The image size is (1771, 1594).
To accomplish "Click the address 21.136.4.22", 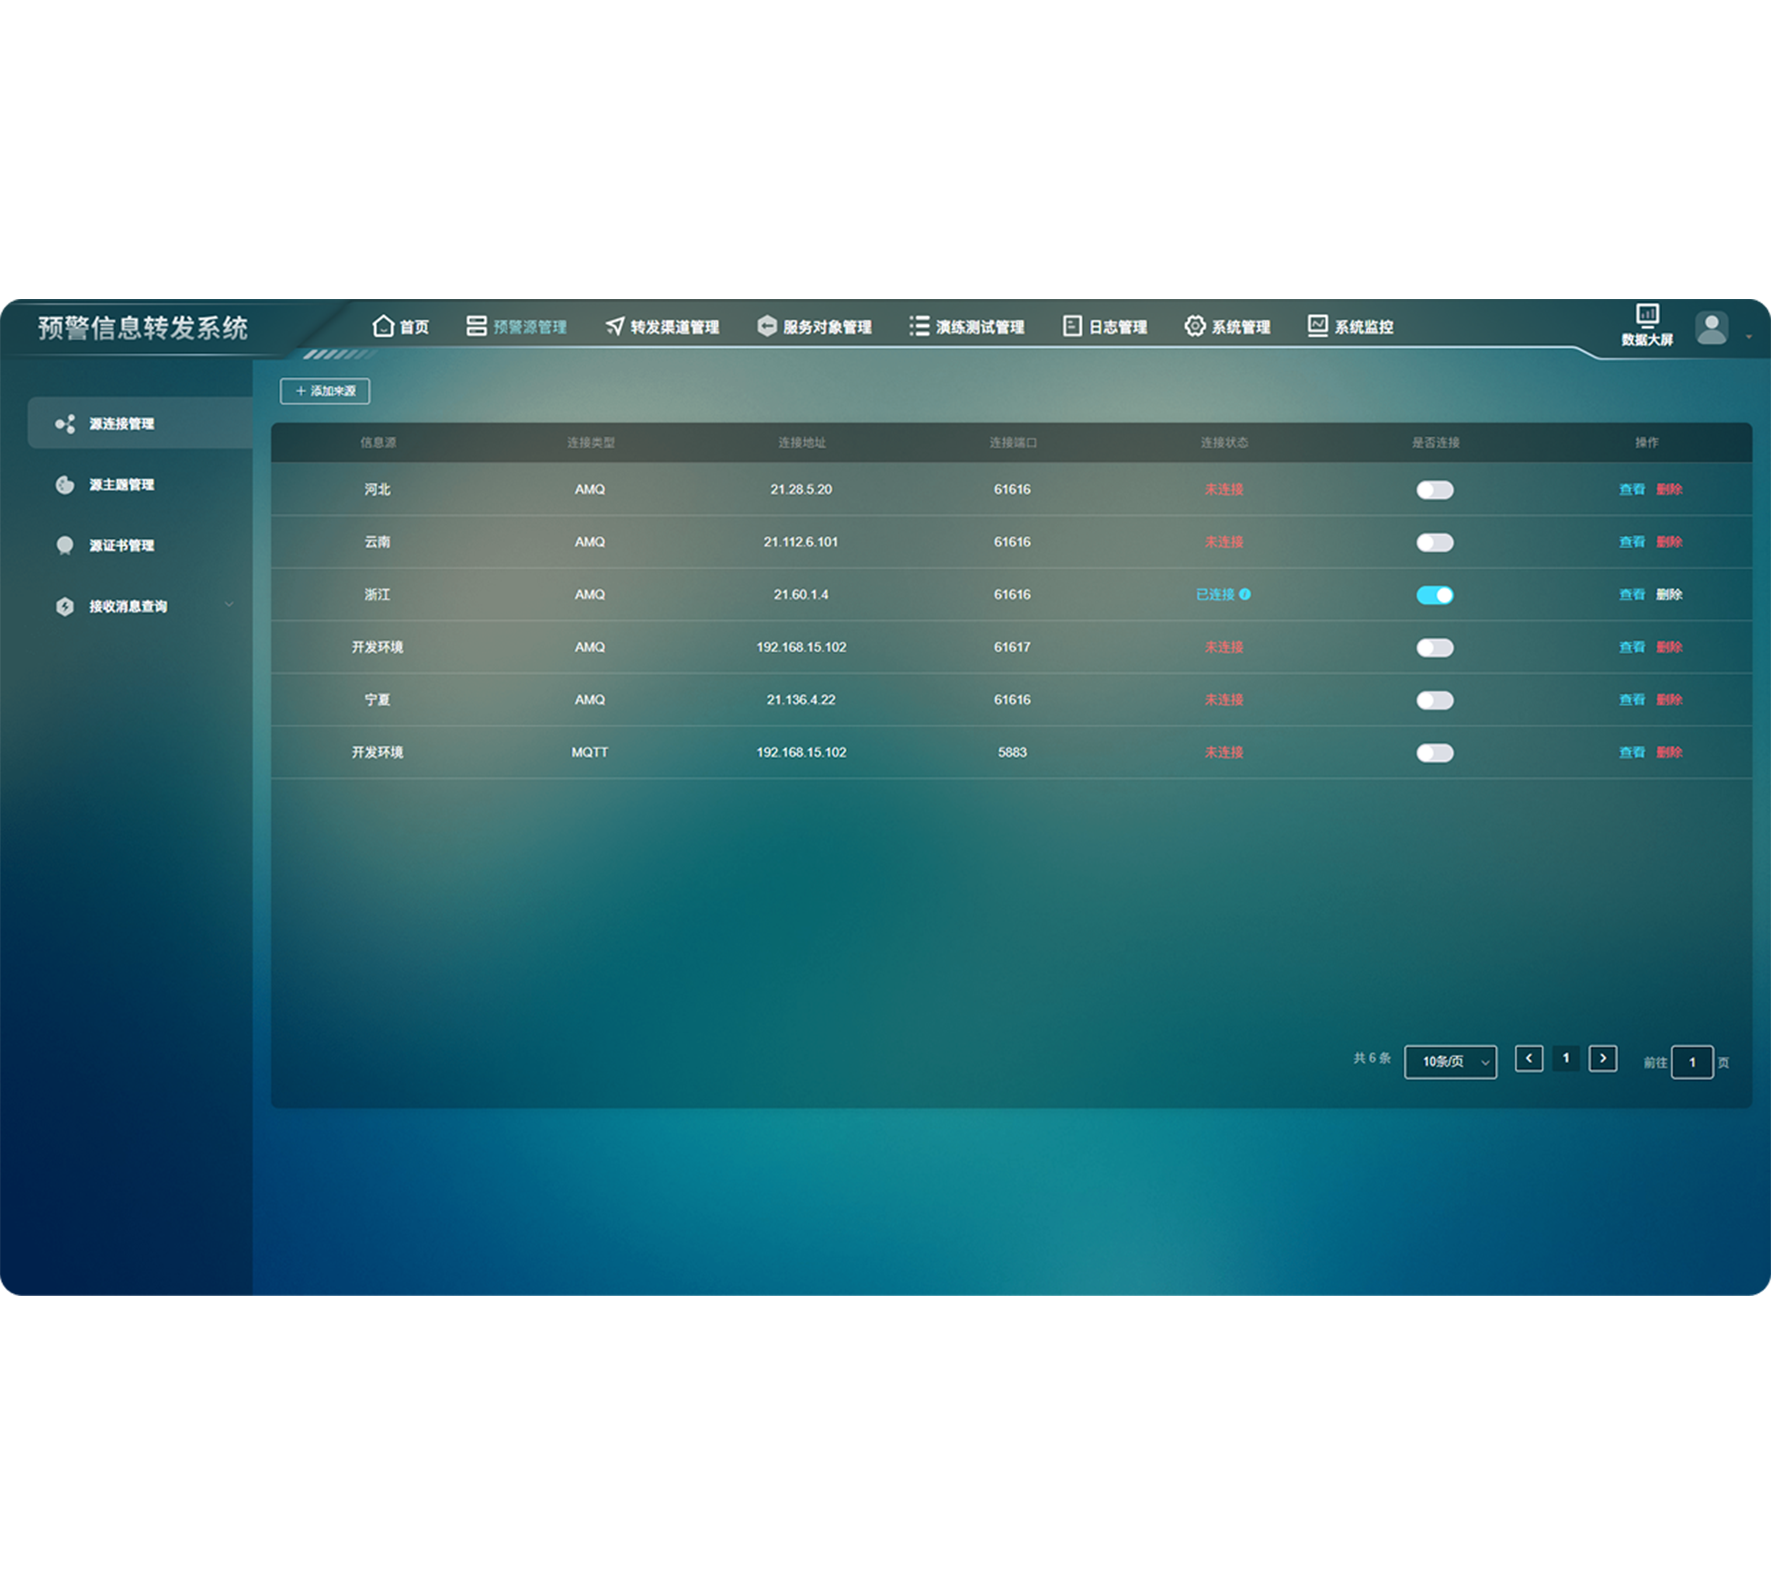I will 801,699.
